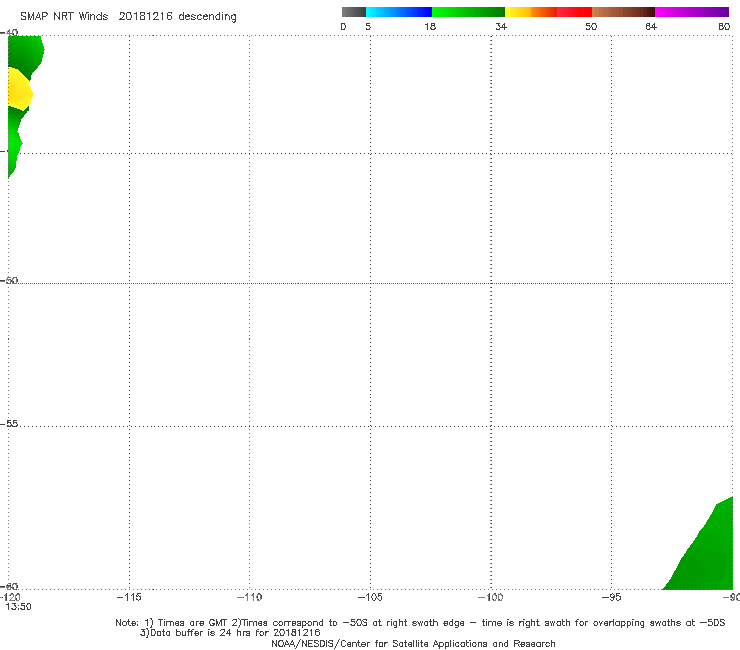Click the latitude label '-50'
The width and height of the screenshot is (740, 650).
pyautogui.click(x=9, y=280)
